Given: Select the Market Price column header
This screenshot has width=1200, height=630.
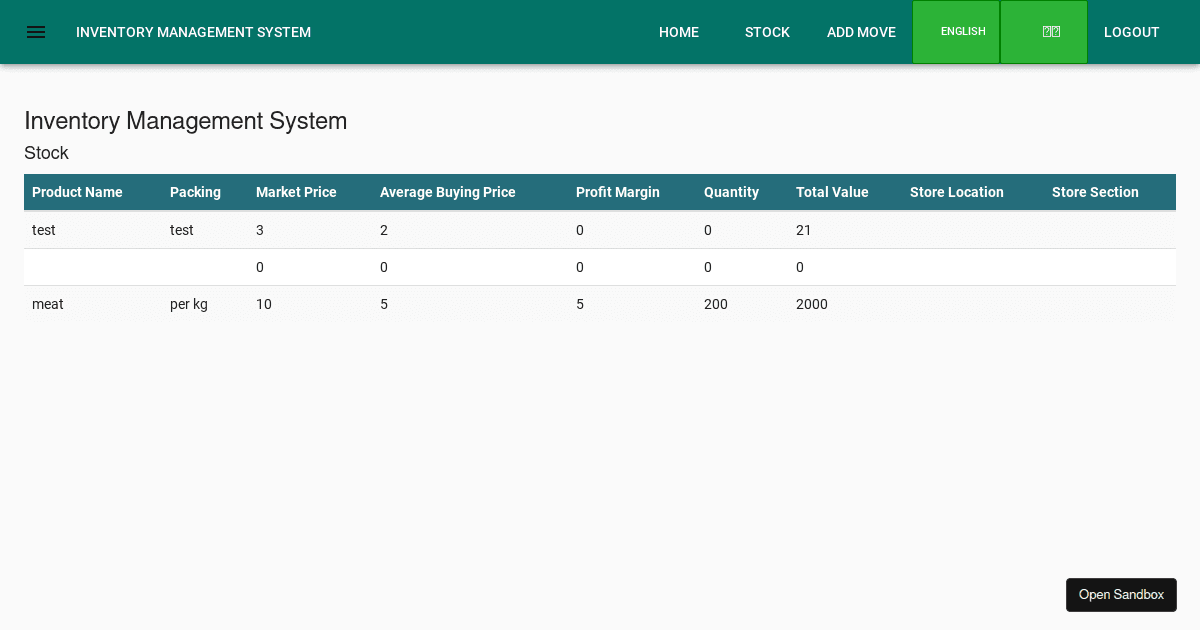Looking at the screenshot, I should (x=296, y=192).
